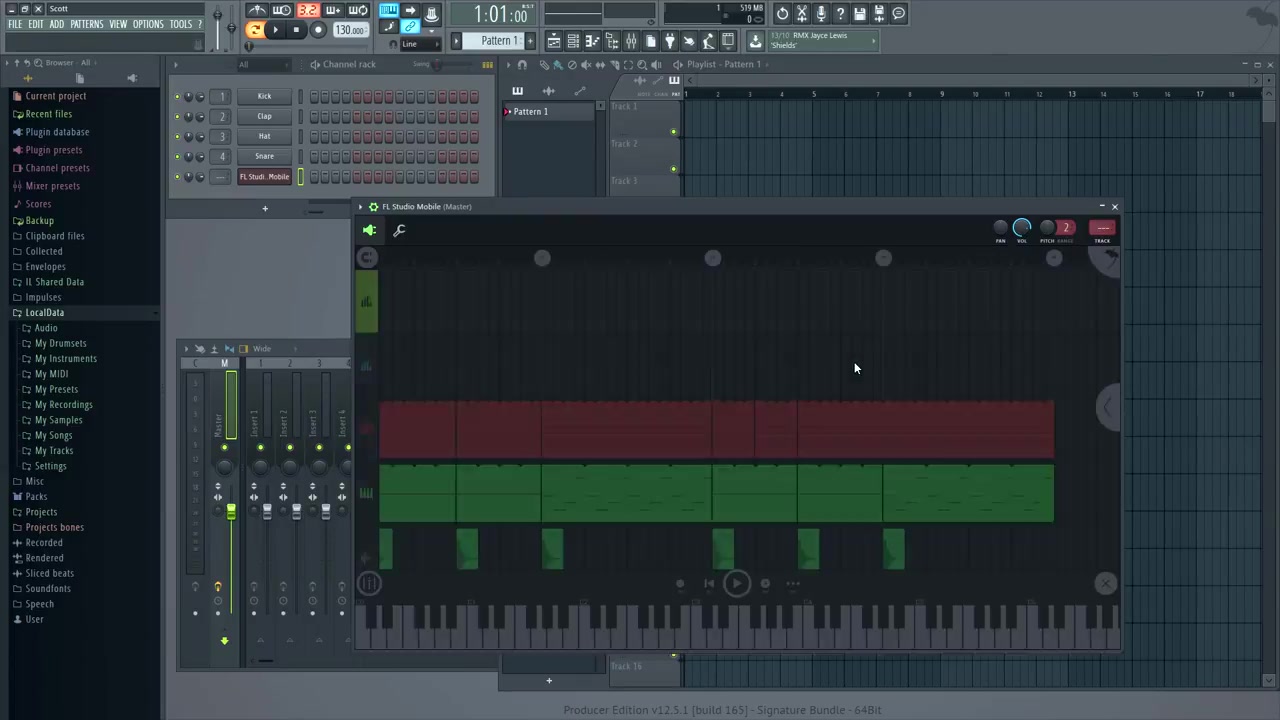The width and height of the screenshot is (1280, 720).
Task: Select the FL Studio Mobile channel button
Action: point(264,177)
